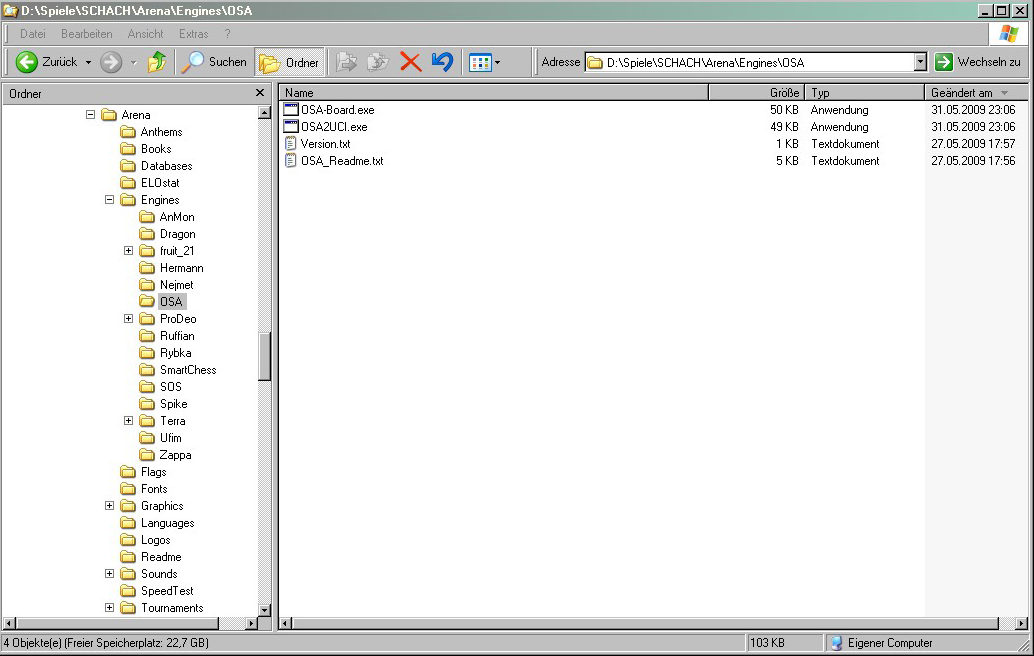Open the Ansicht menu

tap(145, 34)
